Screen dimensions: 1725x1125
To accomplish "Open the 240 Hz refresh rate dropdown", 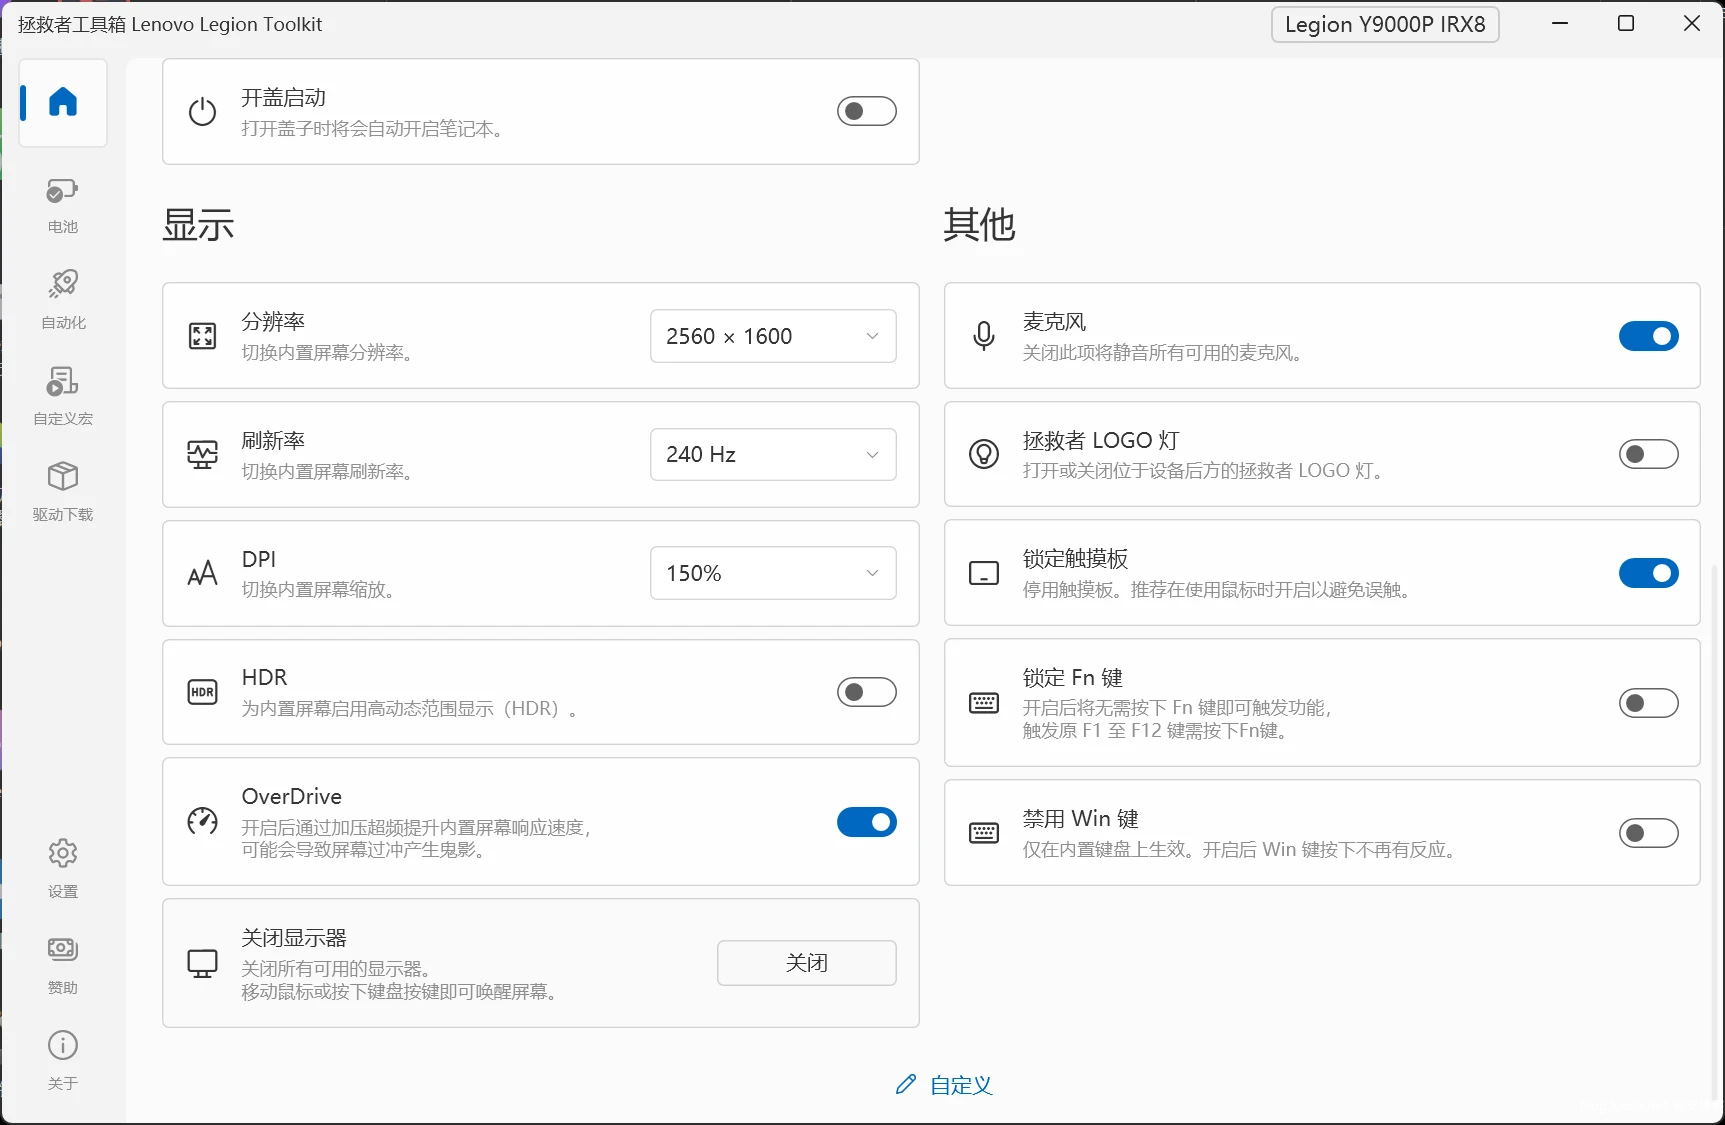I will (x=773, y=454).
